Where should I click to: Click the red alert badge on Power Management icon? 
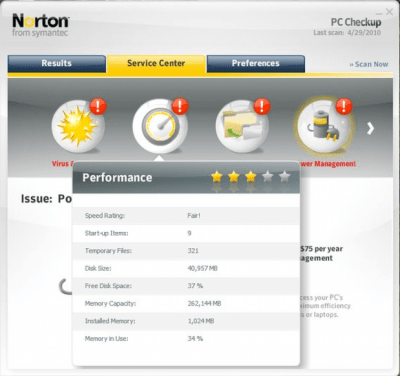(344, 106)
